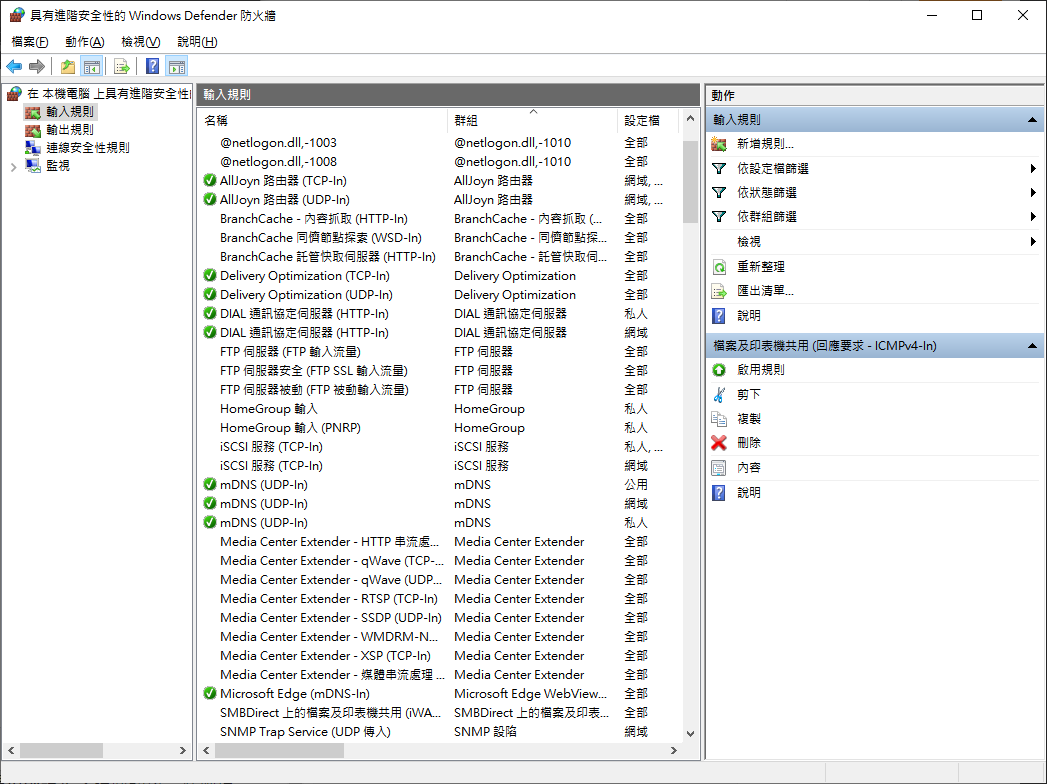Click the 重新整理 refresh icon
Screen dimensions: 1047x784
(719, 267)
